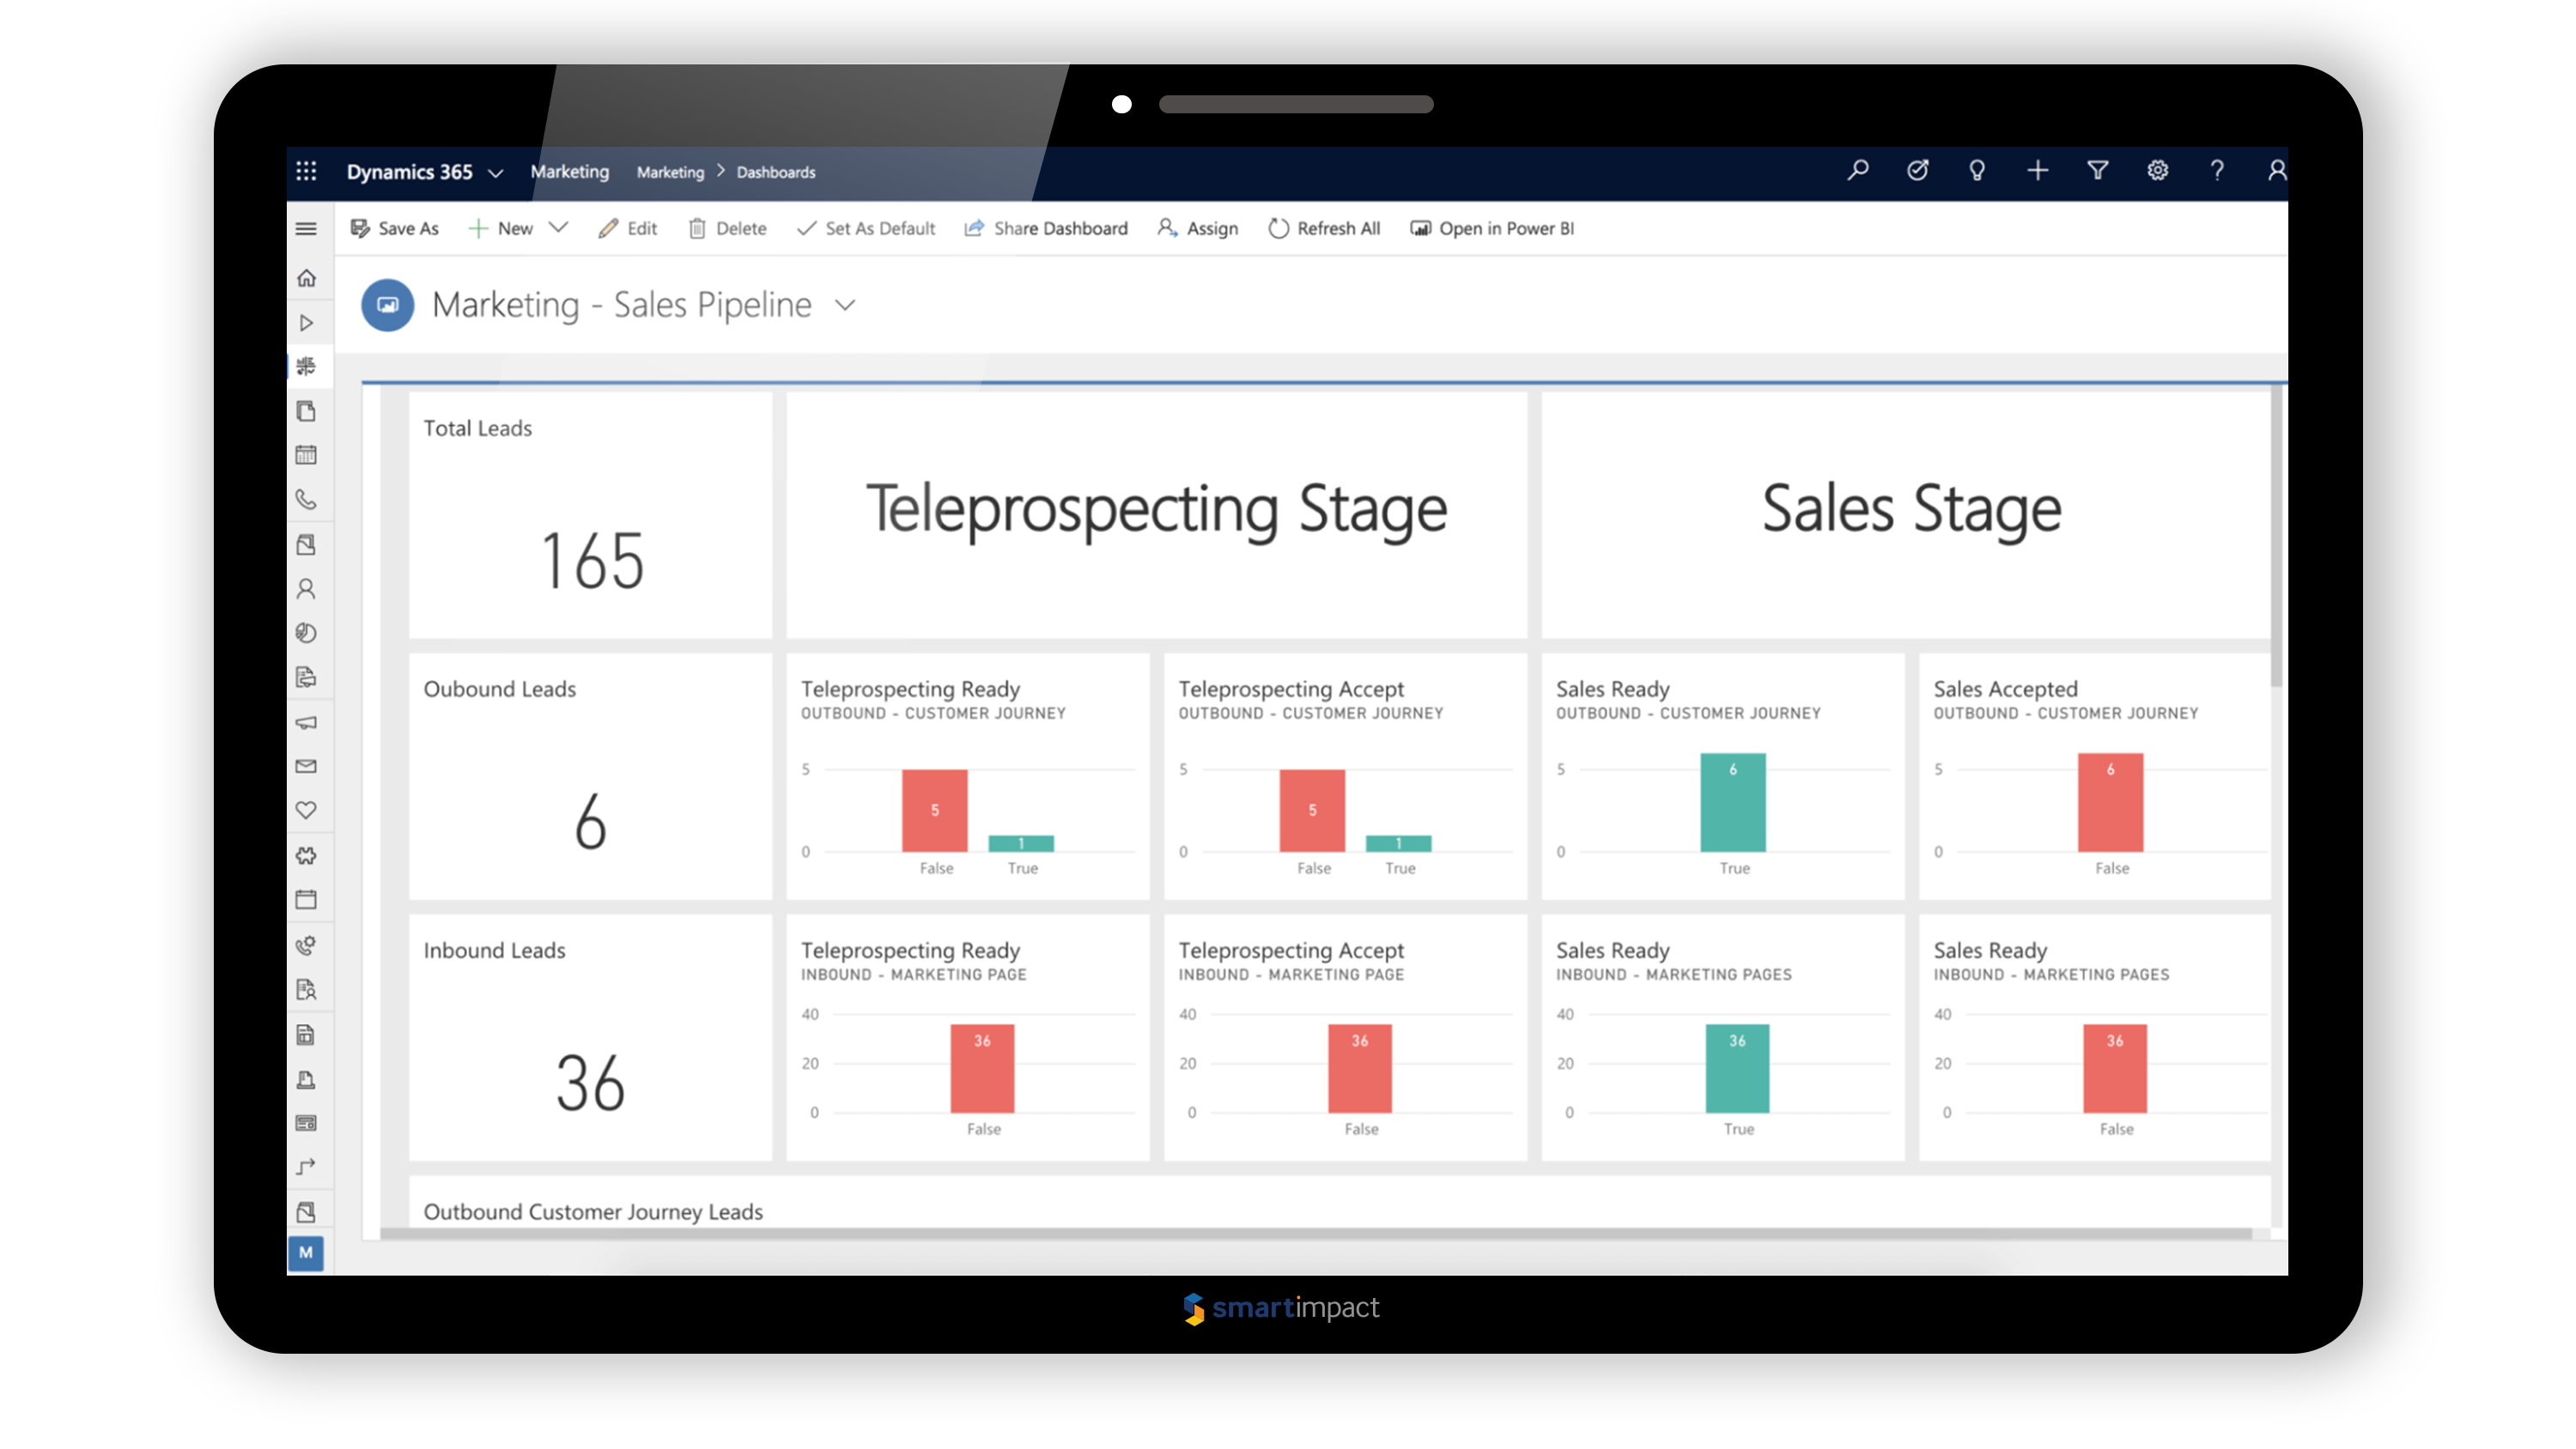
Task: Select the phone call icon in the sidebar
Action: coord(307,499)
